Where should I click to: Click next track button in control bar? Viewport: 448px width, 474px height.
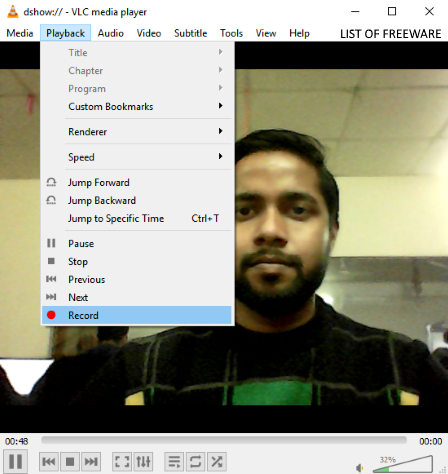91,462
